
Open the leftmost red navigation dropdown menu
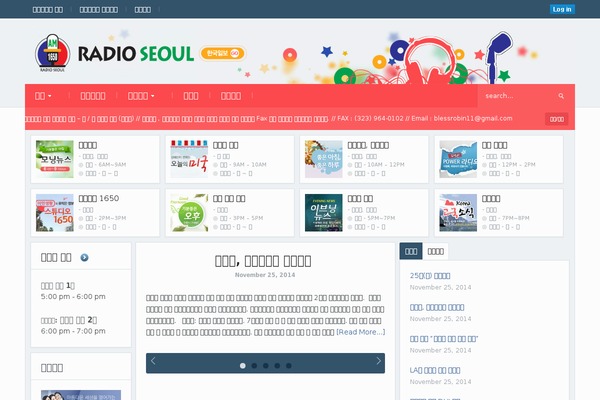tap(43, 96)
